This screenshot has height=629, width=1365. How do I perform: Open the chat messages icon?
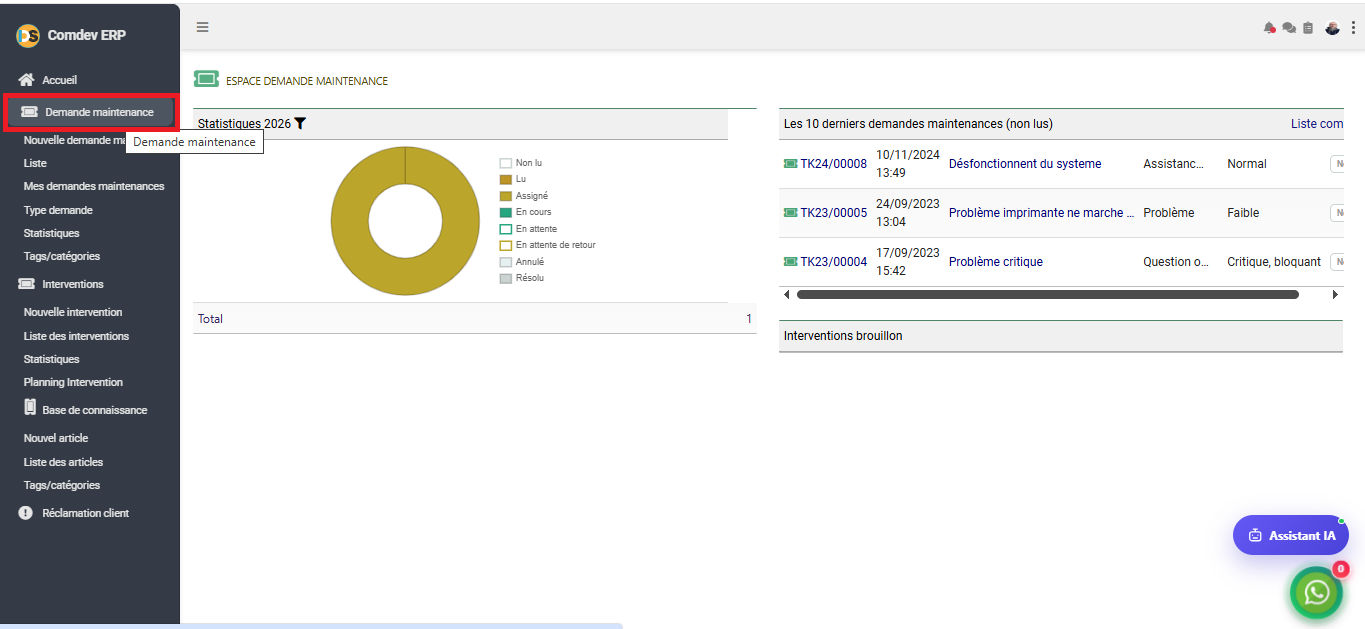tap(1289, 28)
